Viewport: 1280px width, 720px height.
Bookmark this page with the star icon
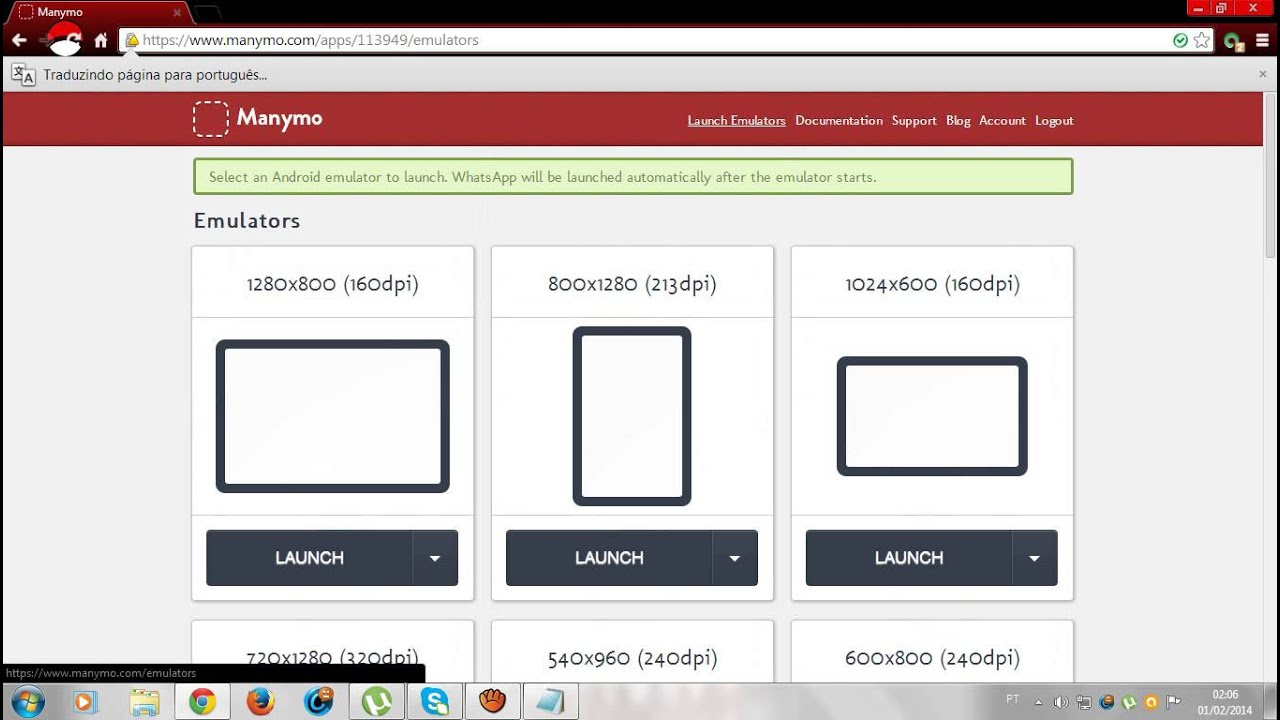coord(1201,41)
